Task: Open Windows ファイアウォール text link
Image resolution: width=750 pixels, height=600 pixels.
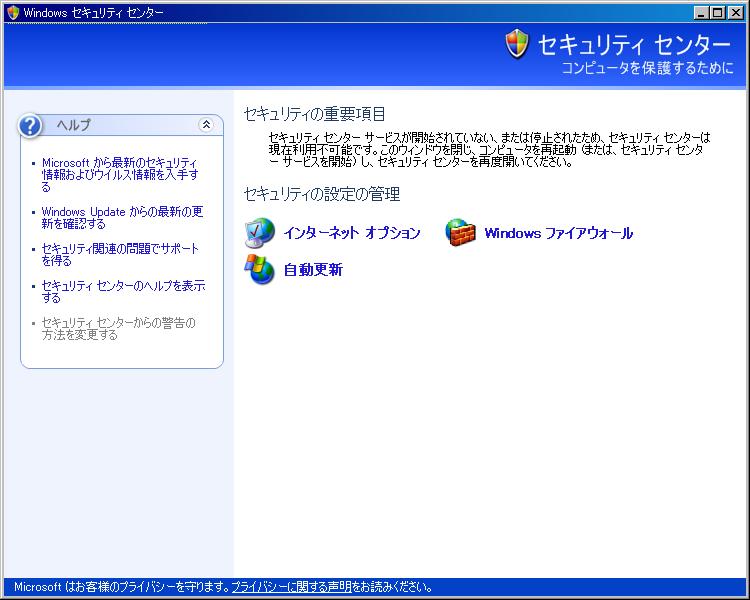Action: point(558,233)
